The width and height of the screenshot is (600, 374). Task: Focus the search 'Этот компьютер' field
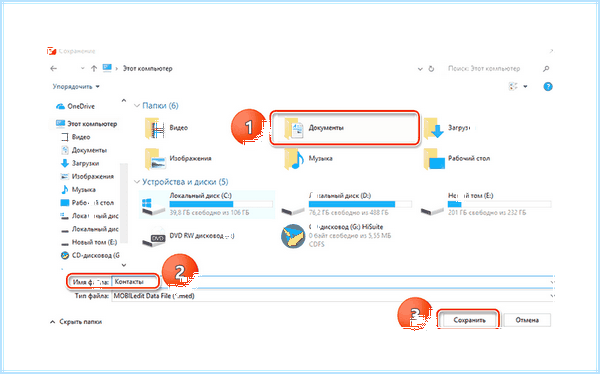484,69
